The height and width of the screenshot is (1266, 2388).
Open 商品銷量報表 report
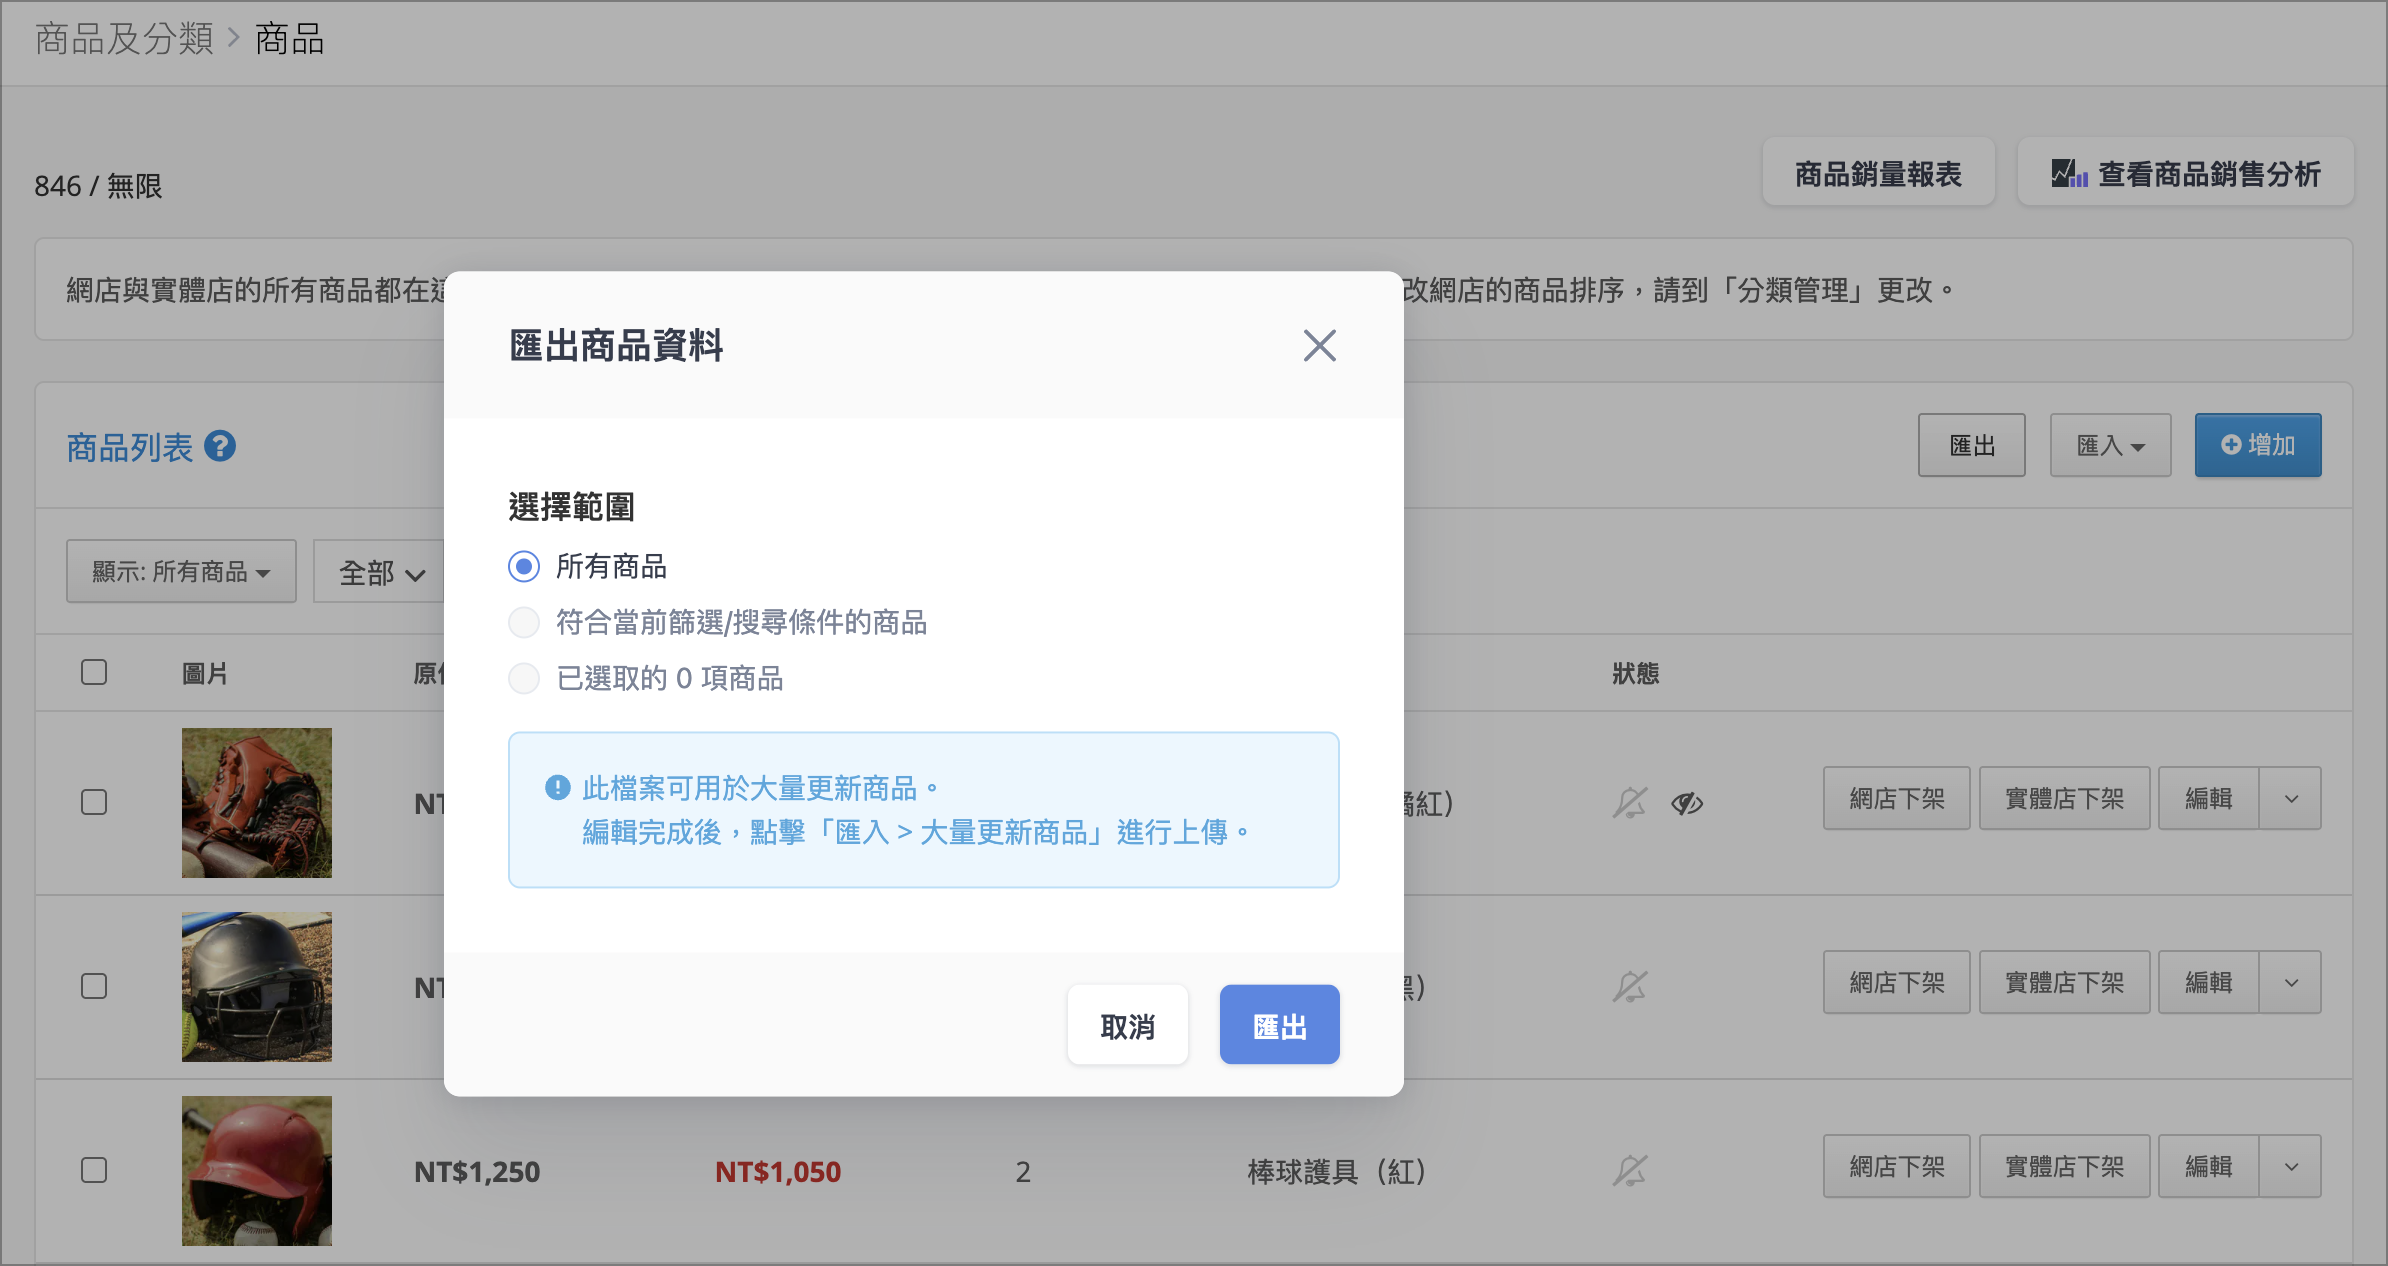click(1878, 173)
